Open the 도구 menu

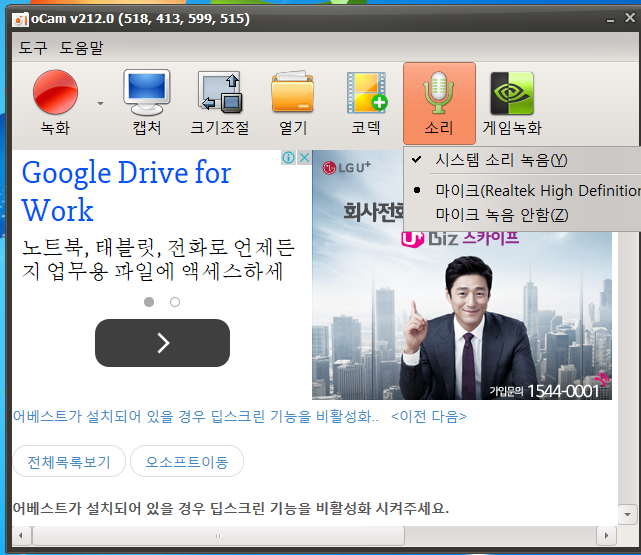[33, 48]
